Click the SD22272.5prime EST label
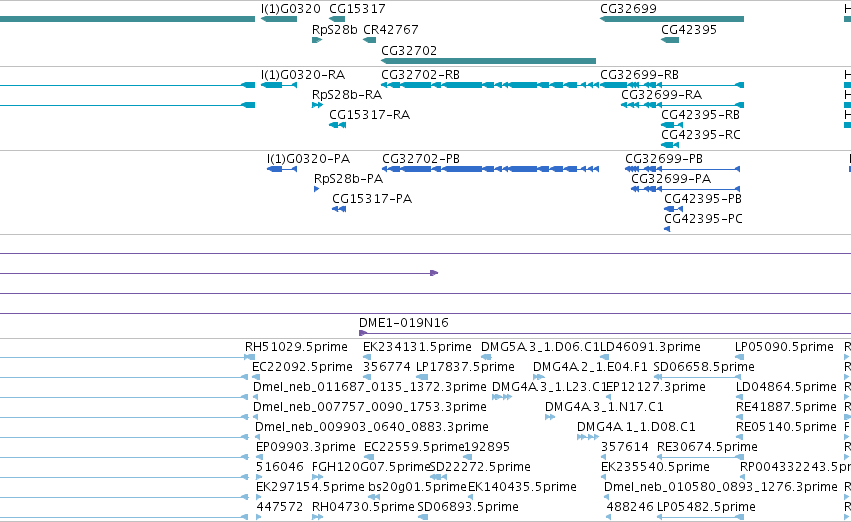The image size is (851, 522). pos(480,467)
